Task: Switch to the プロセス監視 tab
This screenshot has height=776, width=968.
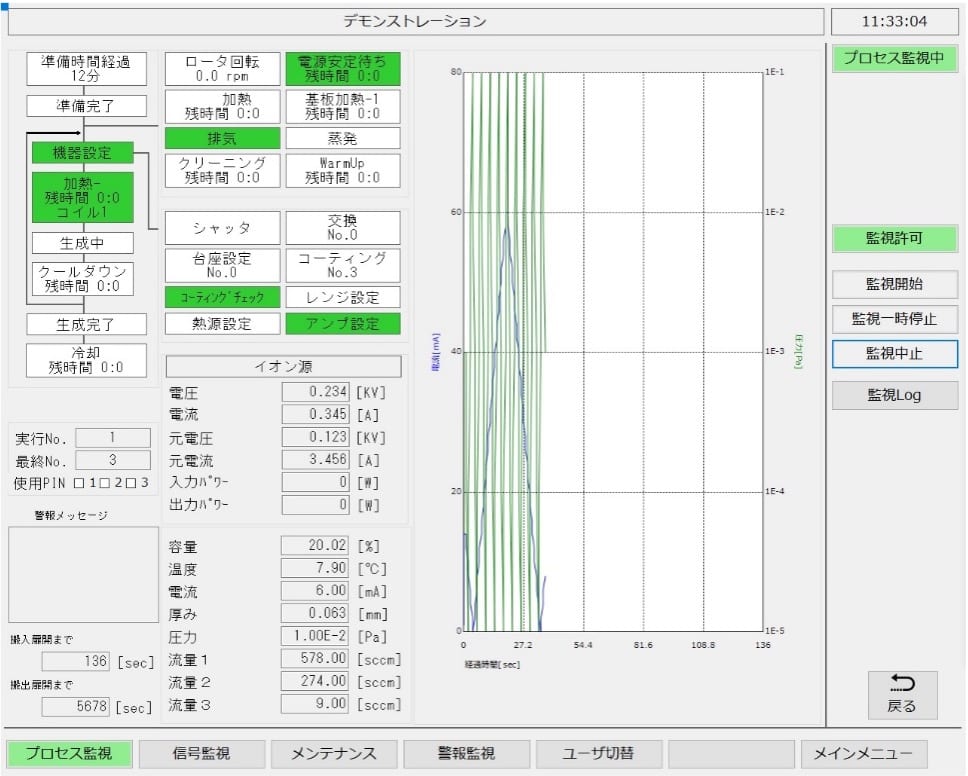Action: (x=69, y=753)
